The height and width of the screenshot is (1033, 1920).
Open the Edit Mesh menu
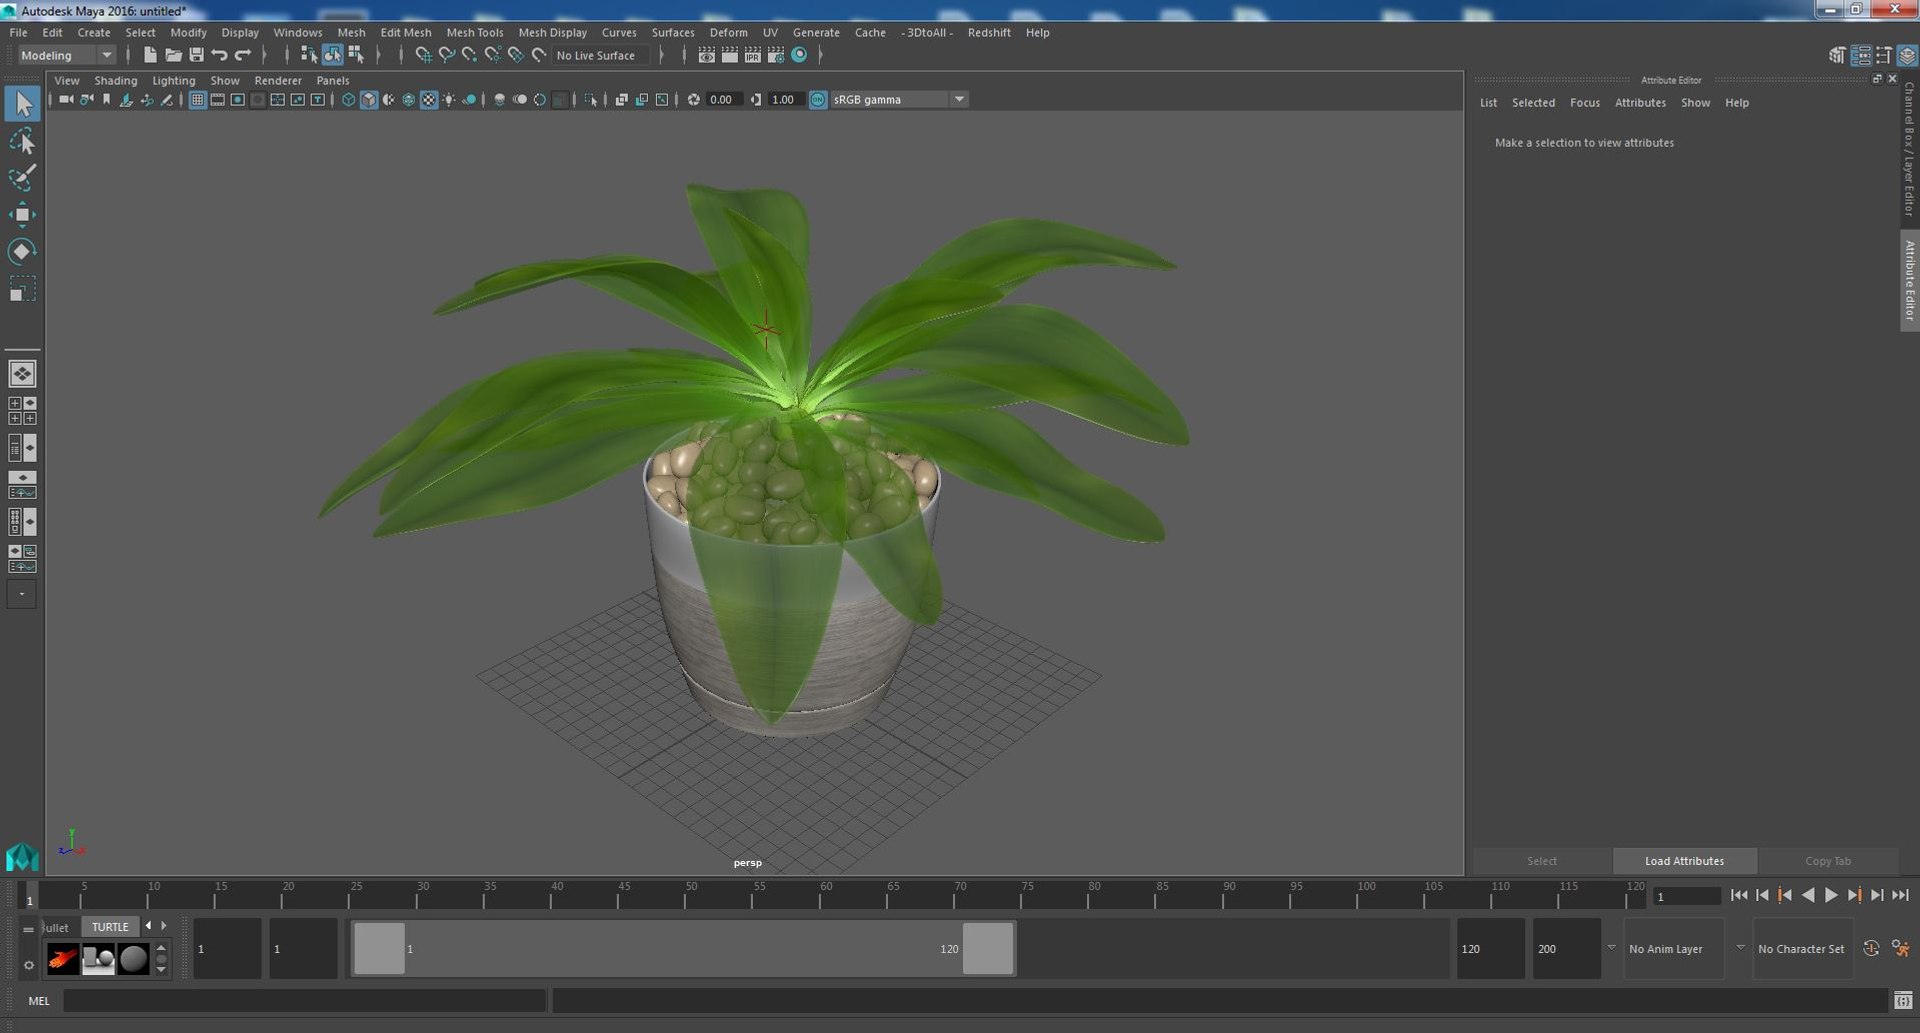pyautogui.click(x=405, y=32)
